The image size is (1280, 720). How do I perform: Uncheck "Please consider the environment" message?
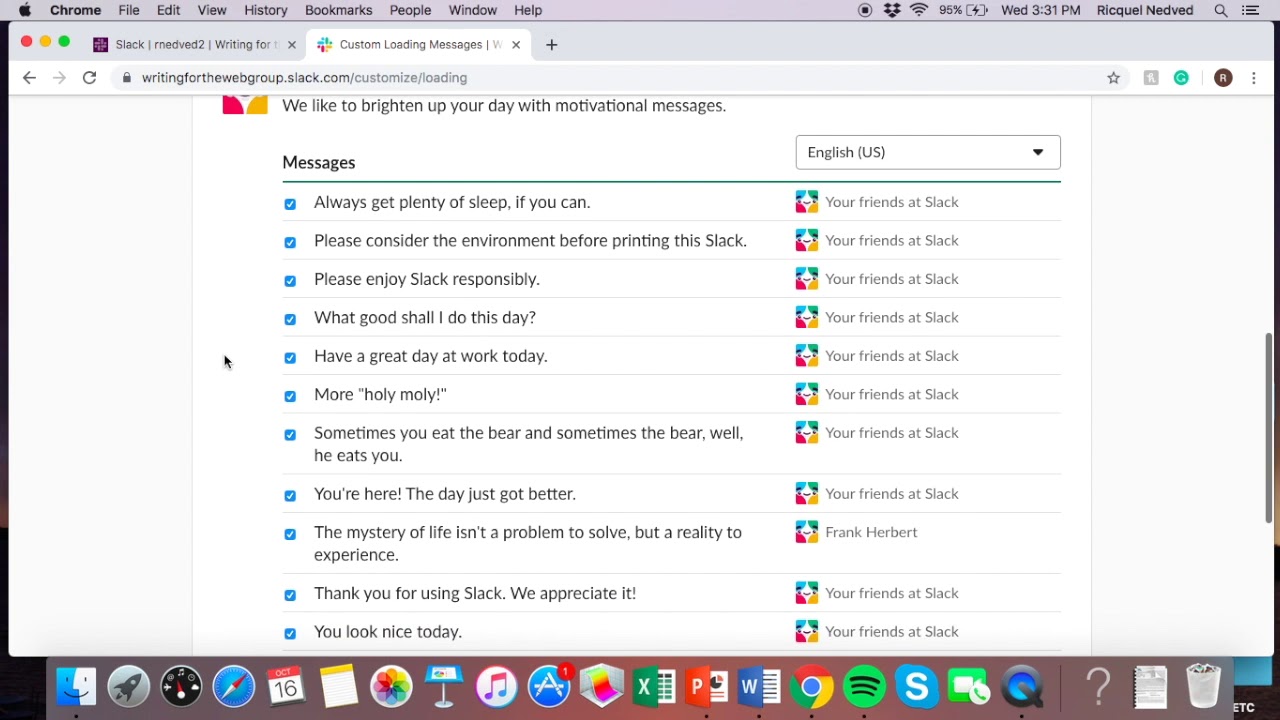(290, 242)
